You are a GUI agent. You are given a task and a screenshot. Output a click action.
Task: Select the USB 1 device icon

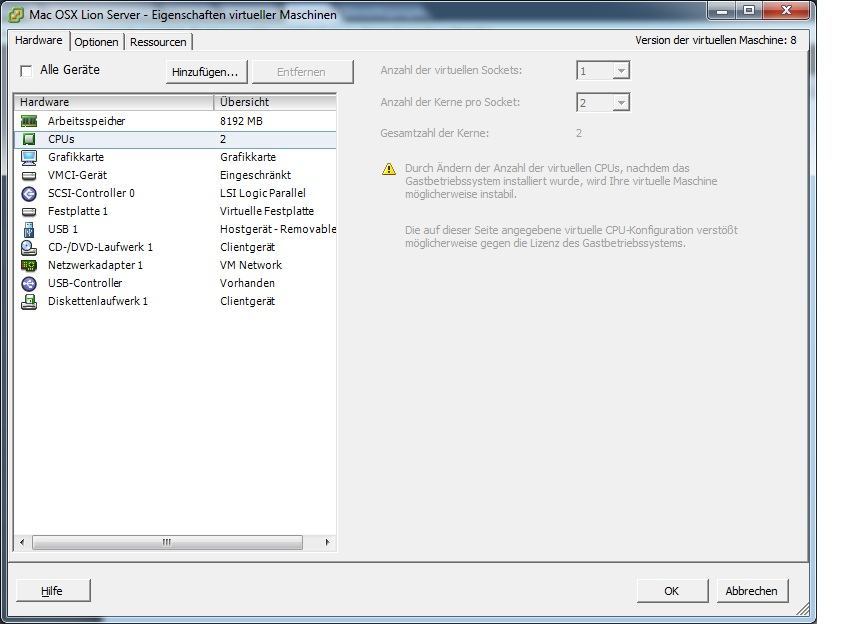click(x=29, y=229)
